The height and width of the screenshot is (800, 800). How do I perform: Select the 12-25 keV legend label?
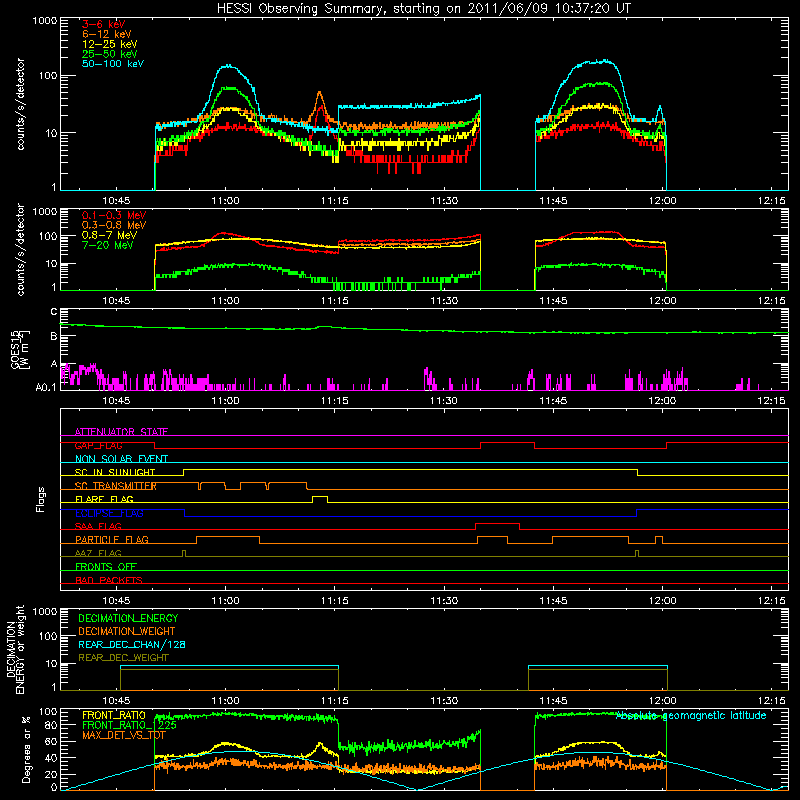click(109, 44)
